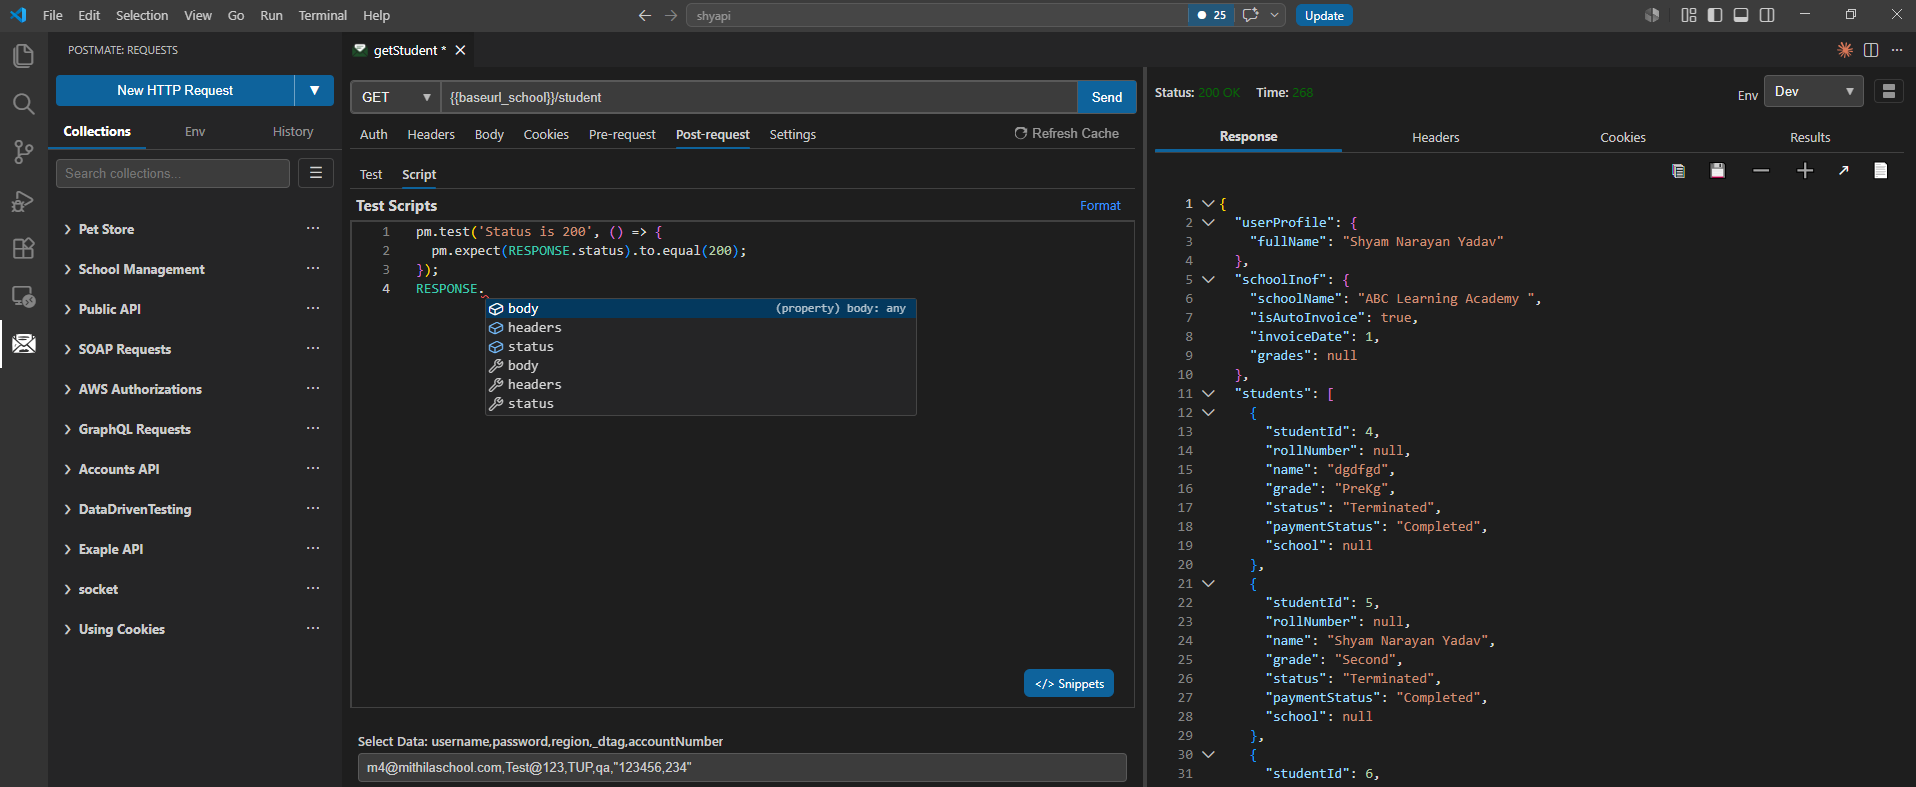Viewport: 1916px width, 787px height.
Task: Expand the DataDrivenTesting collection
Action: pos(67,509)
